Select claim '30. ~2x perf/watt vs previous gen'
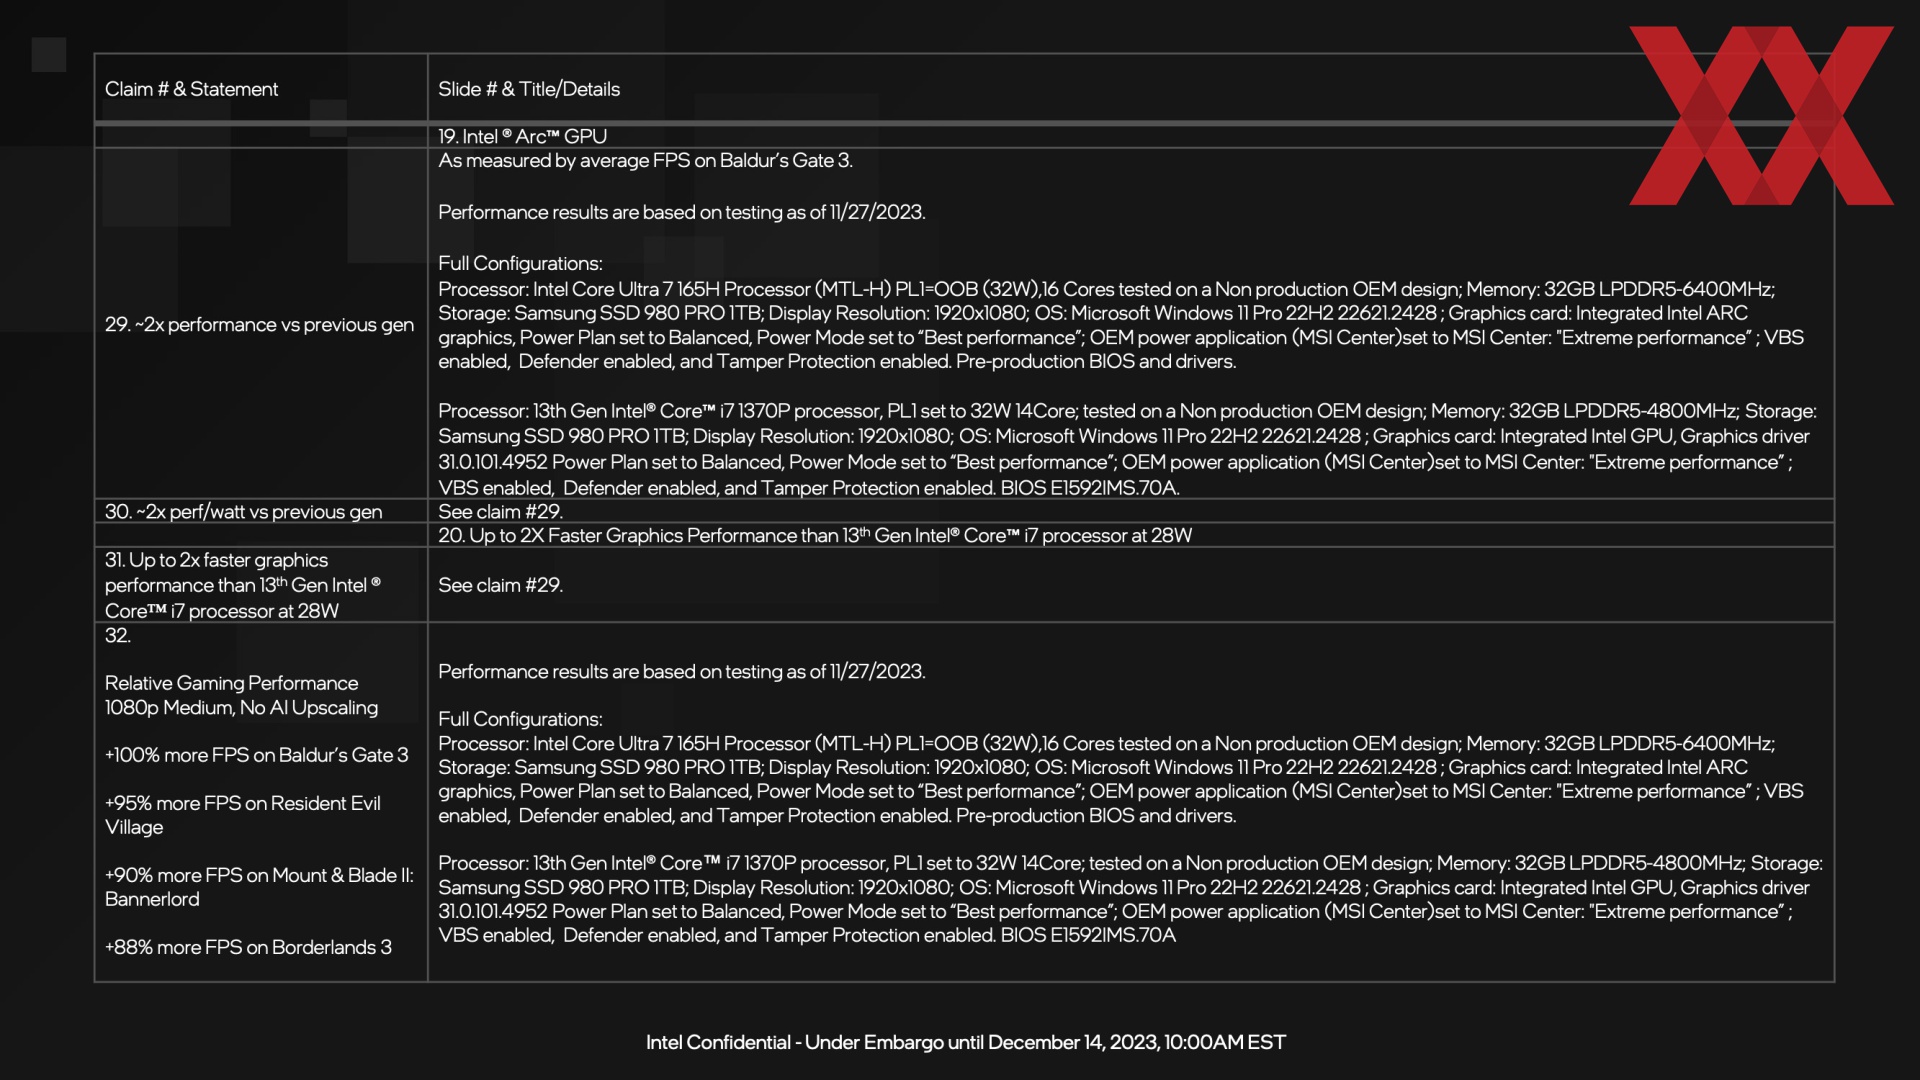This screenshot has width=1920, height=1080. tap(243, 511)
